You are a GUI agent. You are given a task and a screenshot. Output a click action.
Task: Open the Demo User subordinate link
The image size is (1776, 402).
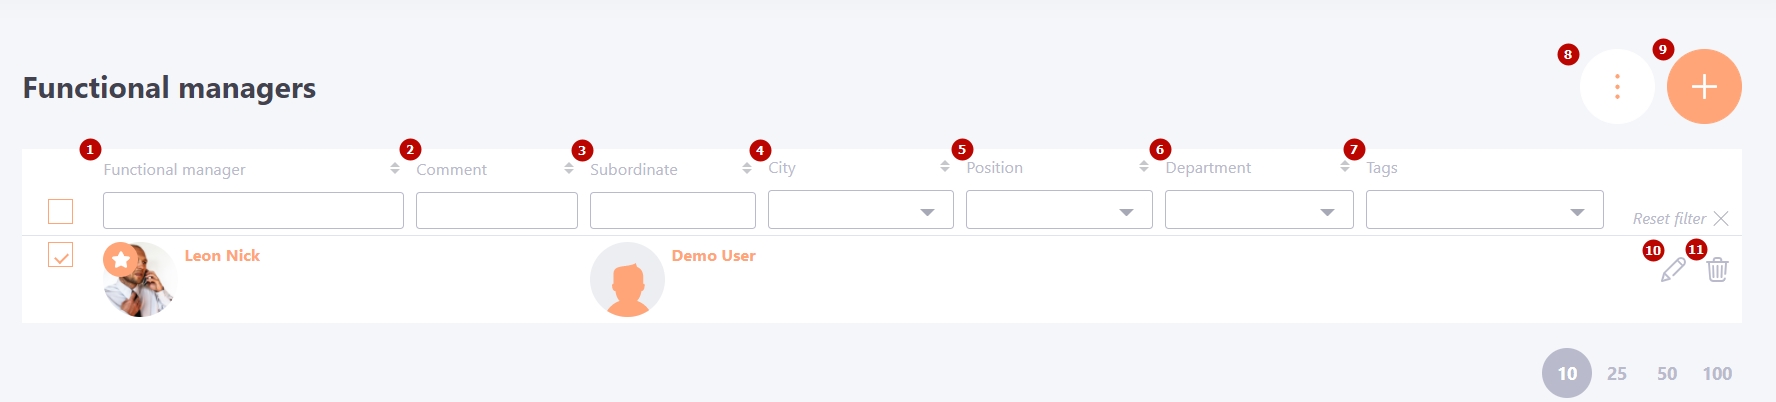pyautogui.click(x=713, y=255)
